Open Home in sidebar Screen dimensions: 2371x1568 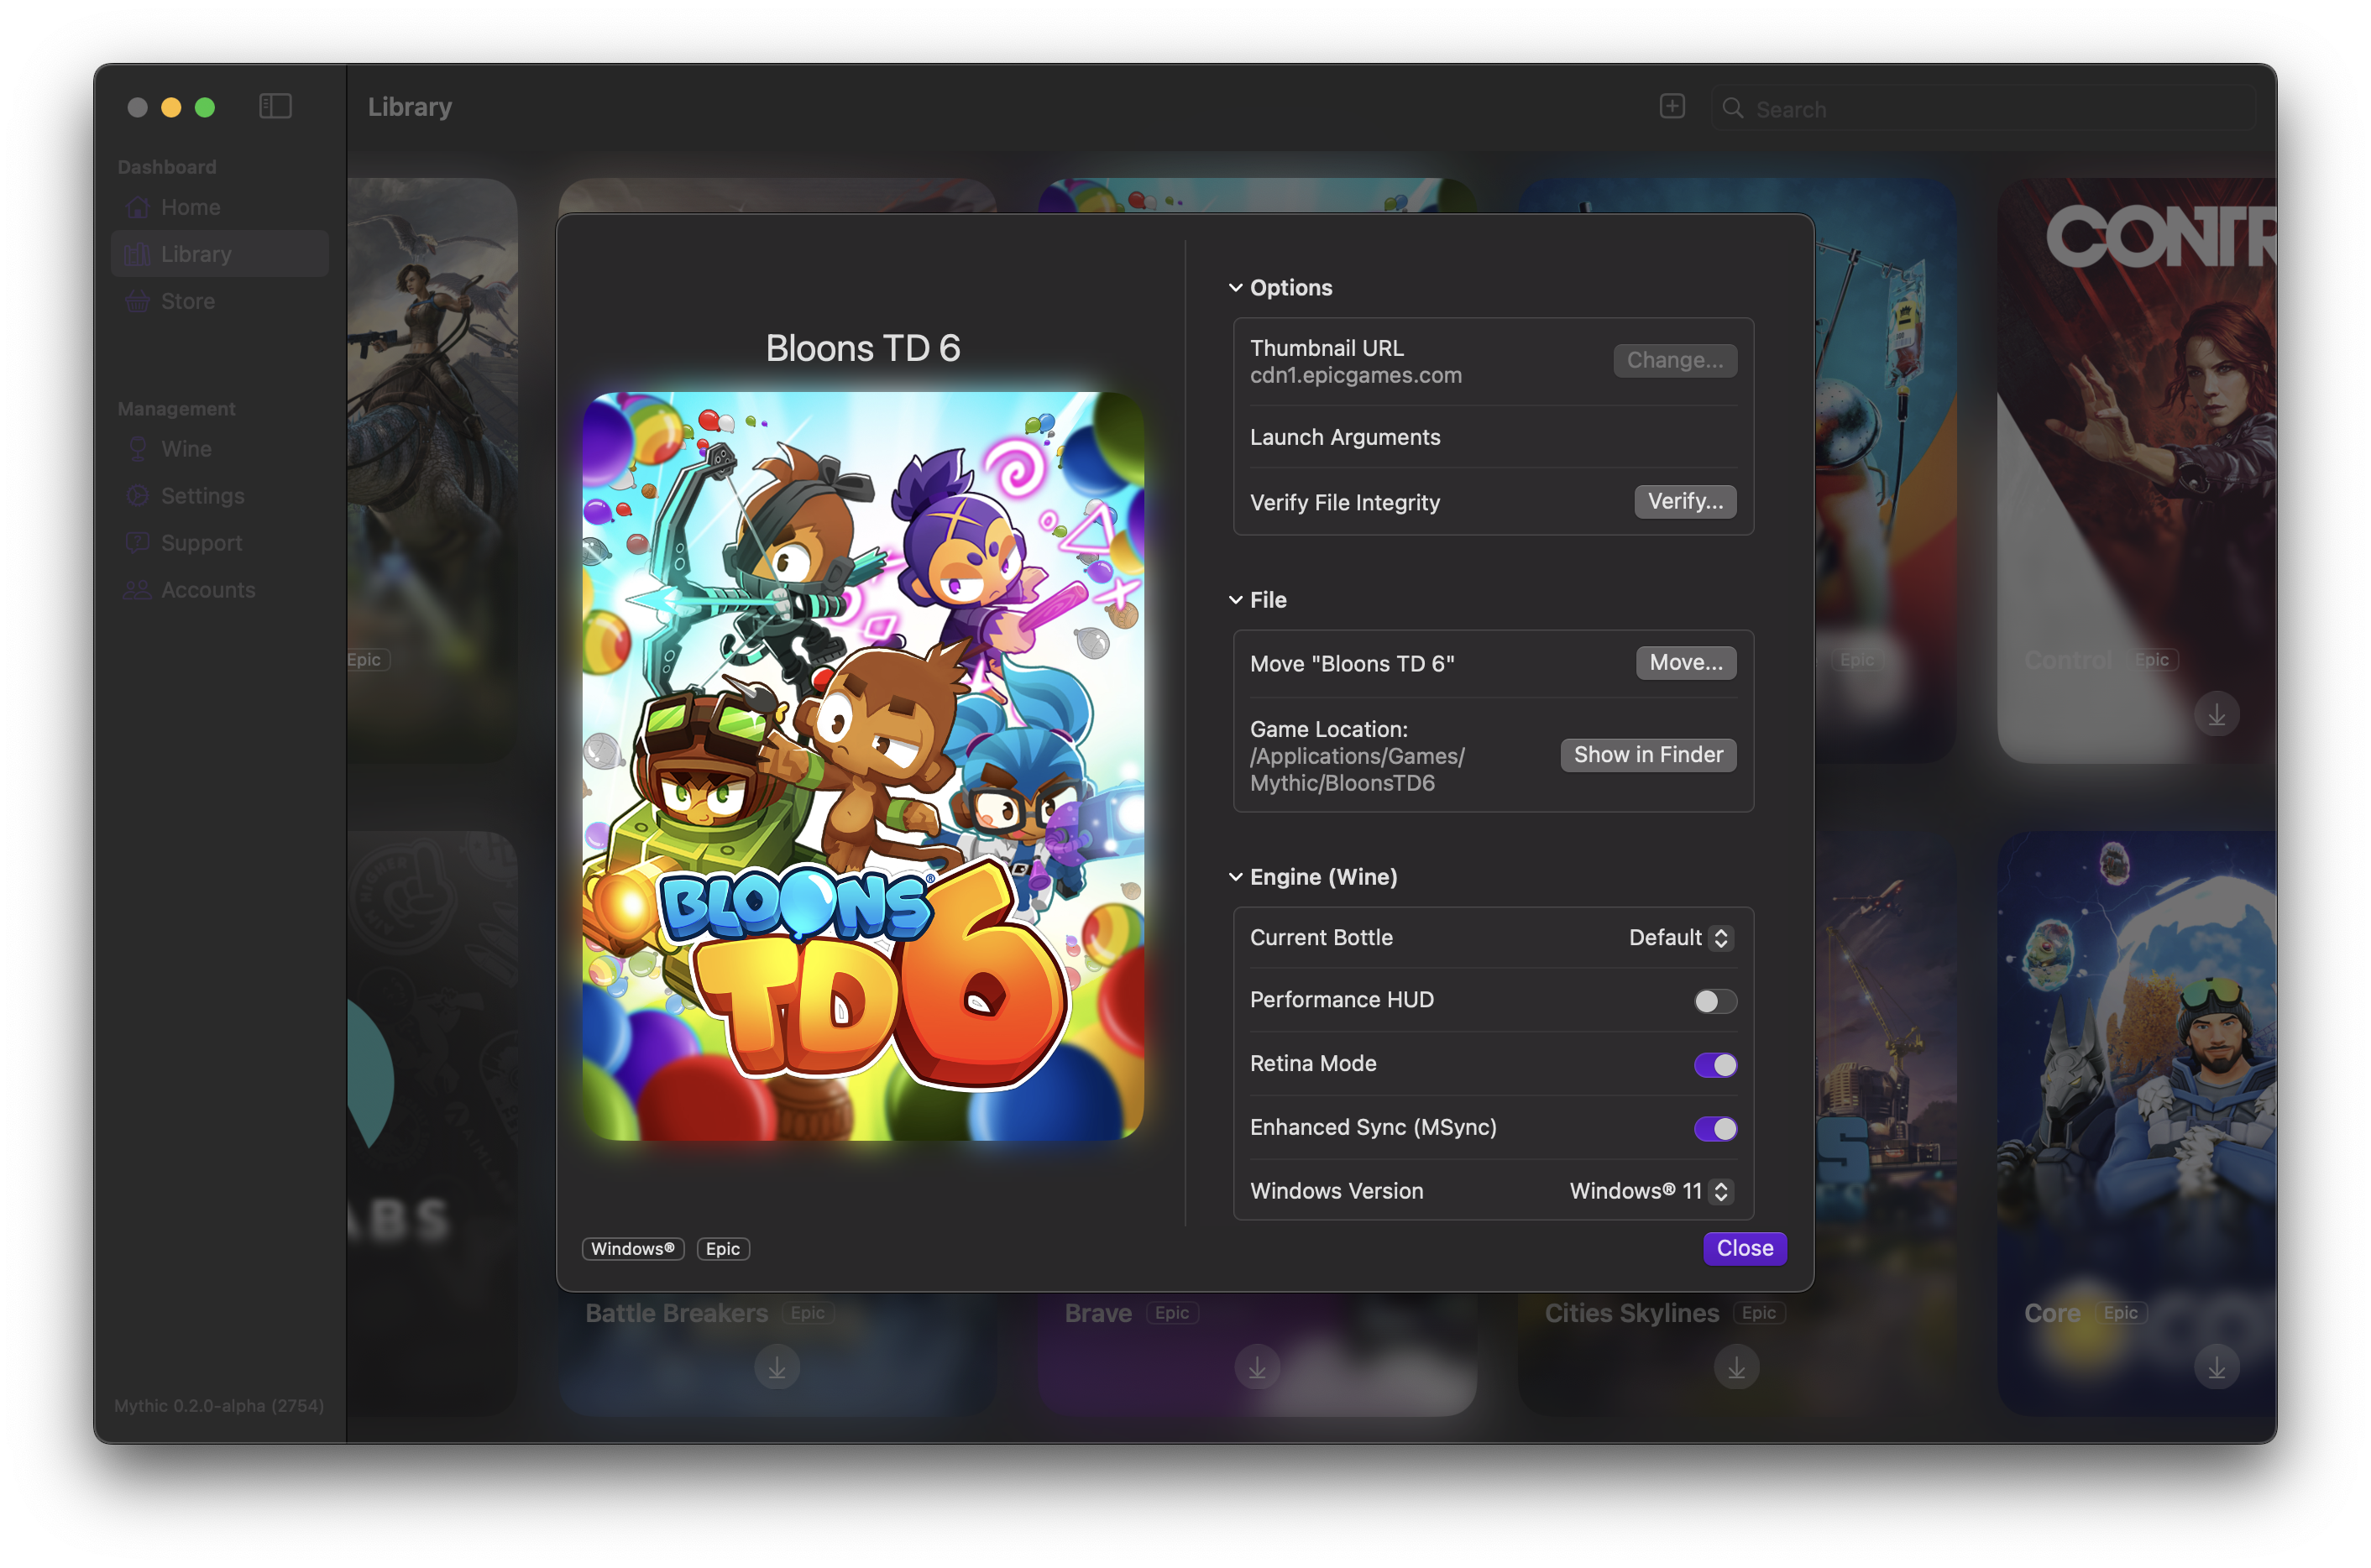point(220,207)
